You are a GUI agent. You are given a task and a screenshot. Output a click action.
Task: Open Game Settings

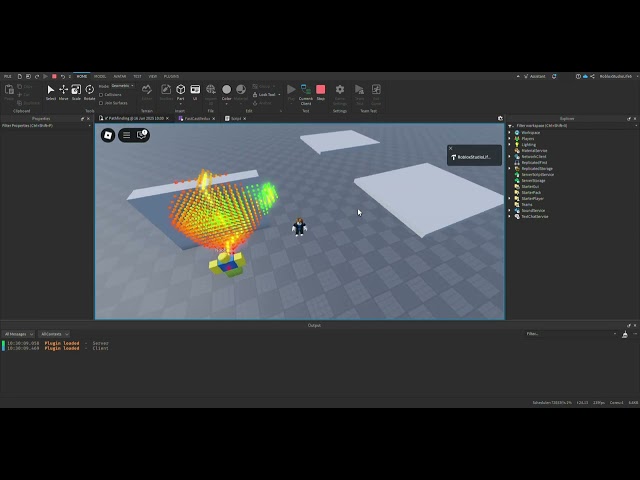pos(340,95)
